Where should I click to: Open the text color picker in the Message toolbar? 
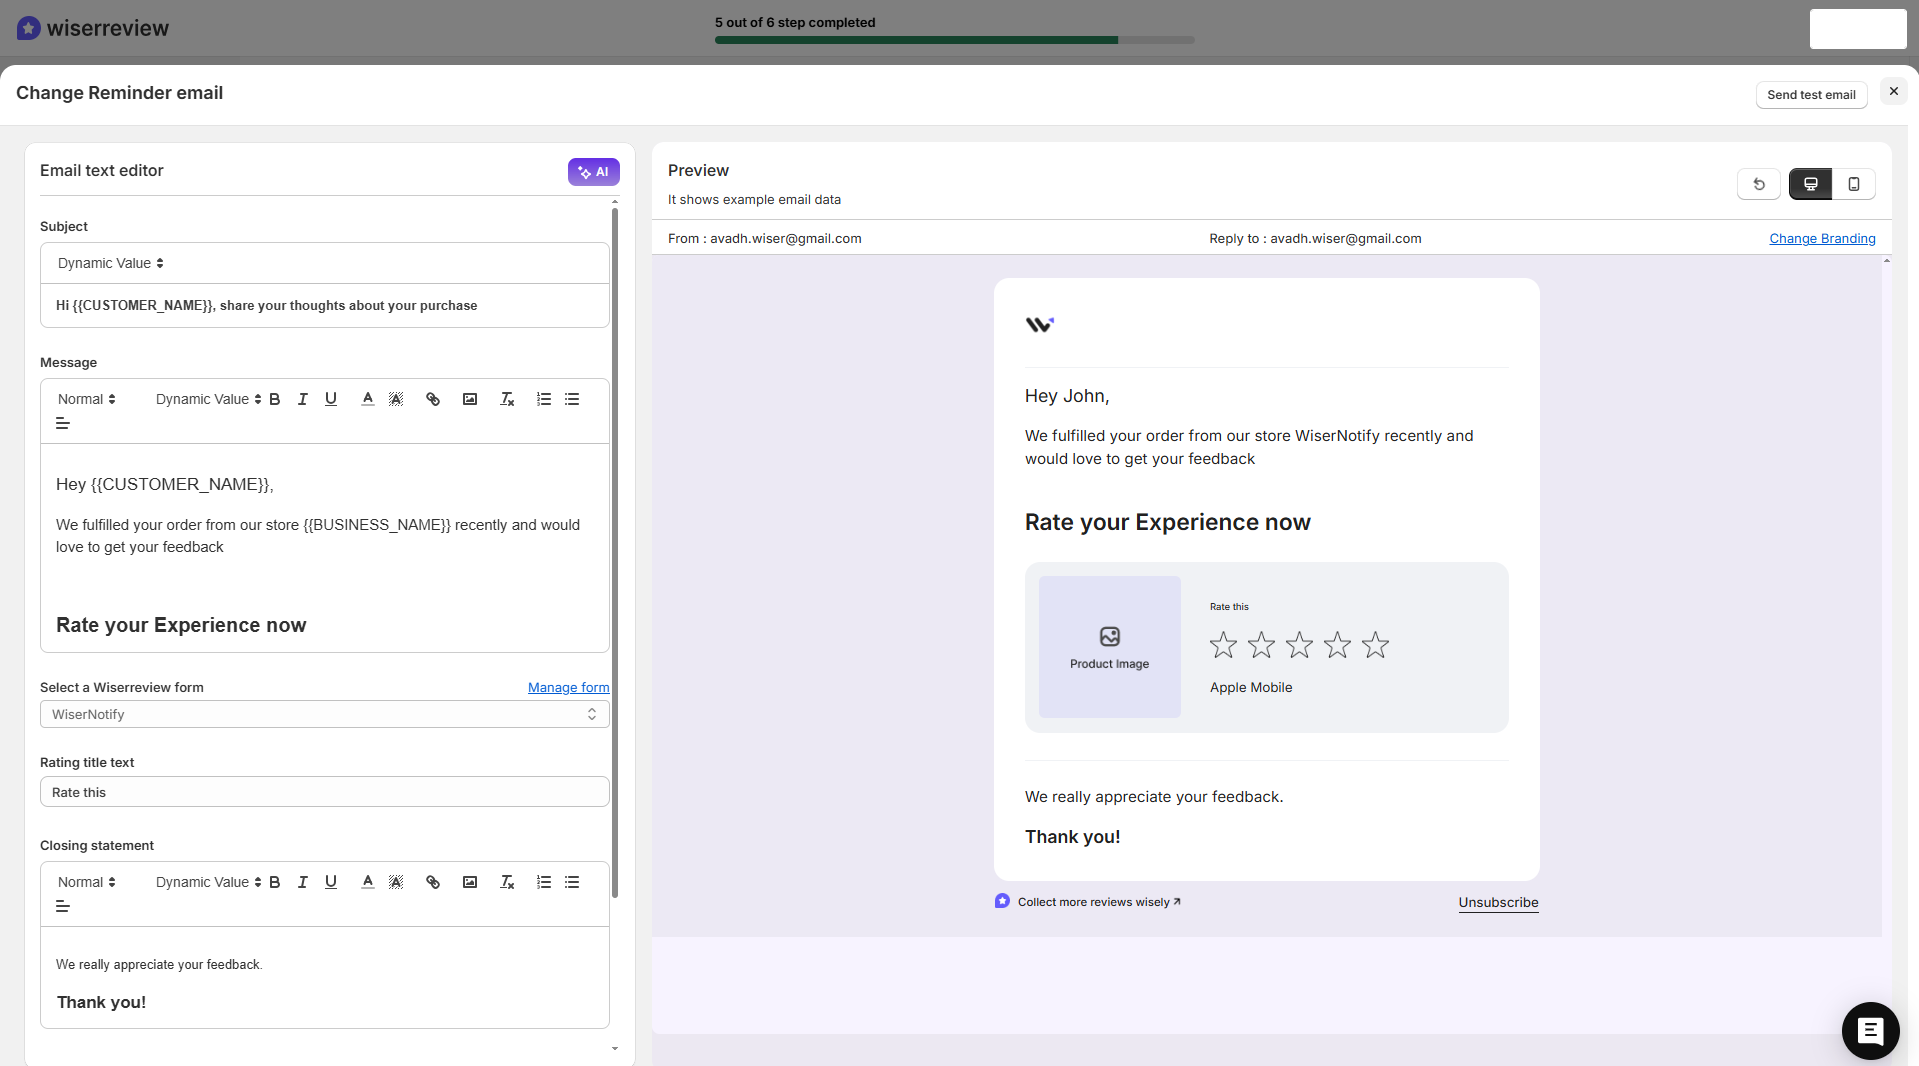click(367, 399)
